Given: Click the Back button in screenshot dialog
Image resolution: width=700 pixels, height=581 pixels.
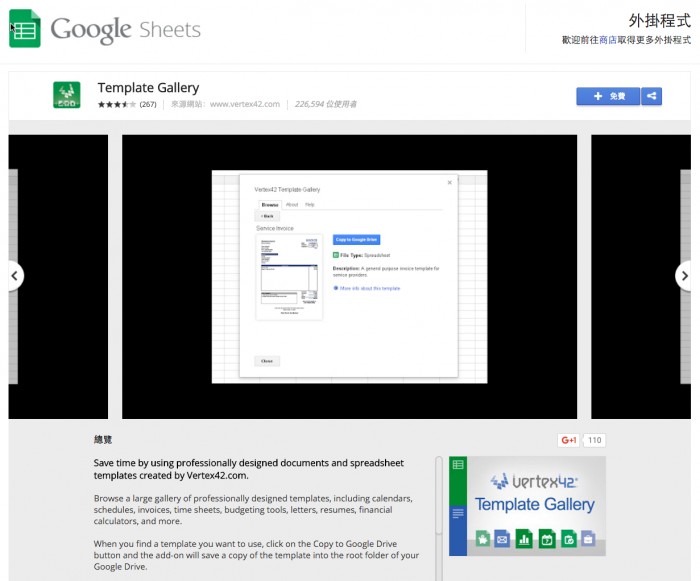Looking at the screenshot, I should pyautogui.click(x=267, y=216).
